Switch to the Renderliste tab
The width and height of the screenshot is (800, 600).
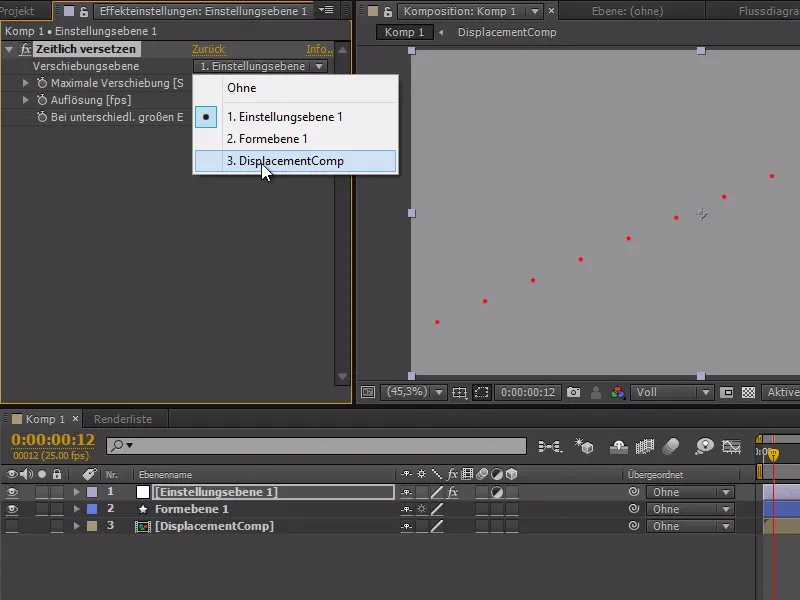click(123, 419)
